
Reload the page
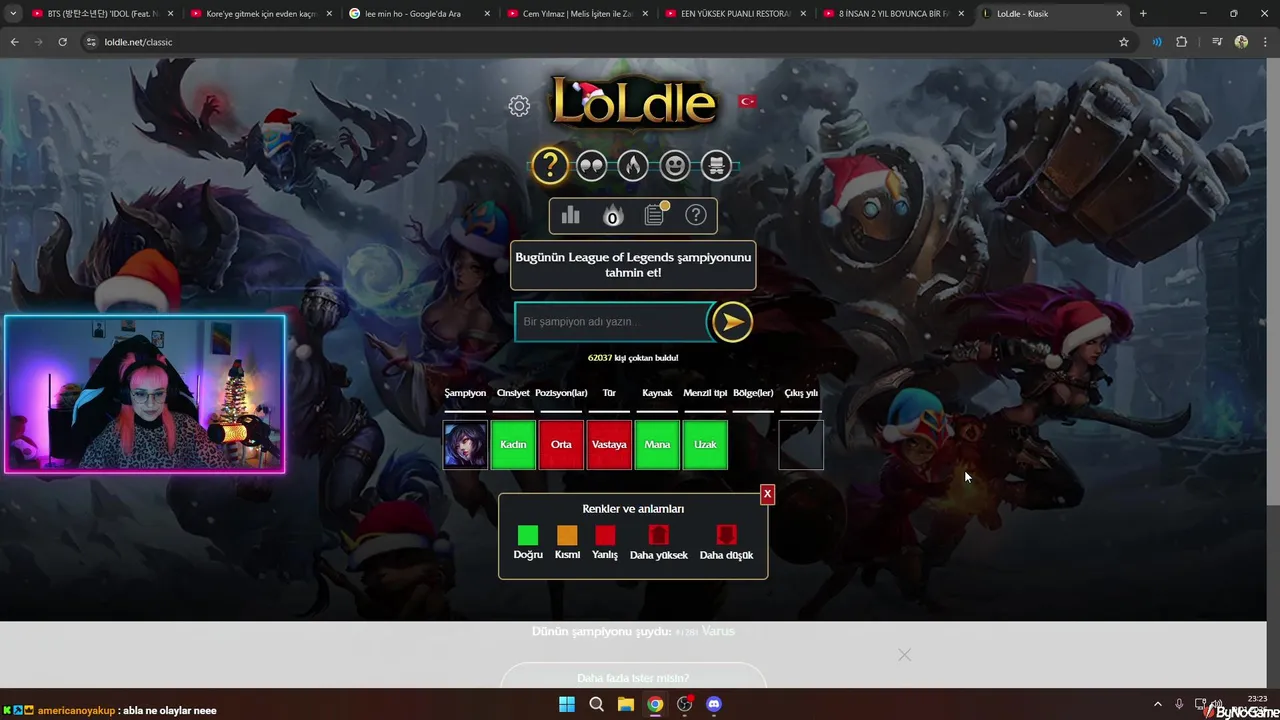click(62, 42)
